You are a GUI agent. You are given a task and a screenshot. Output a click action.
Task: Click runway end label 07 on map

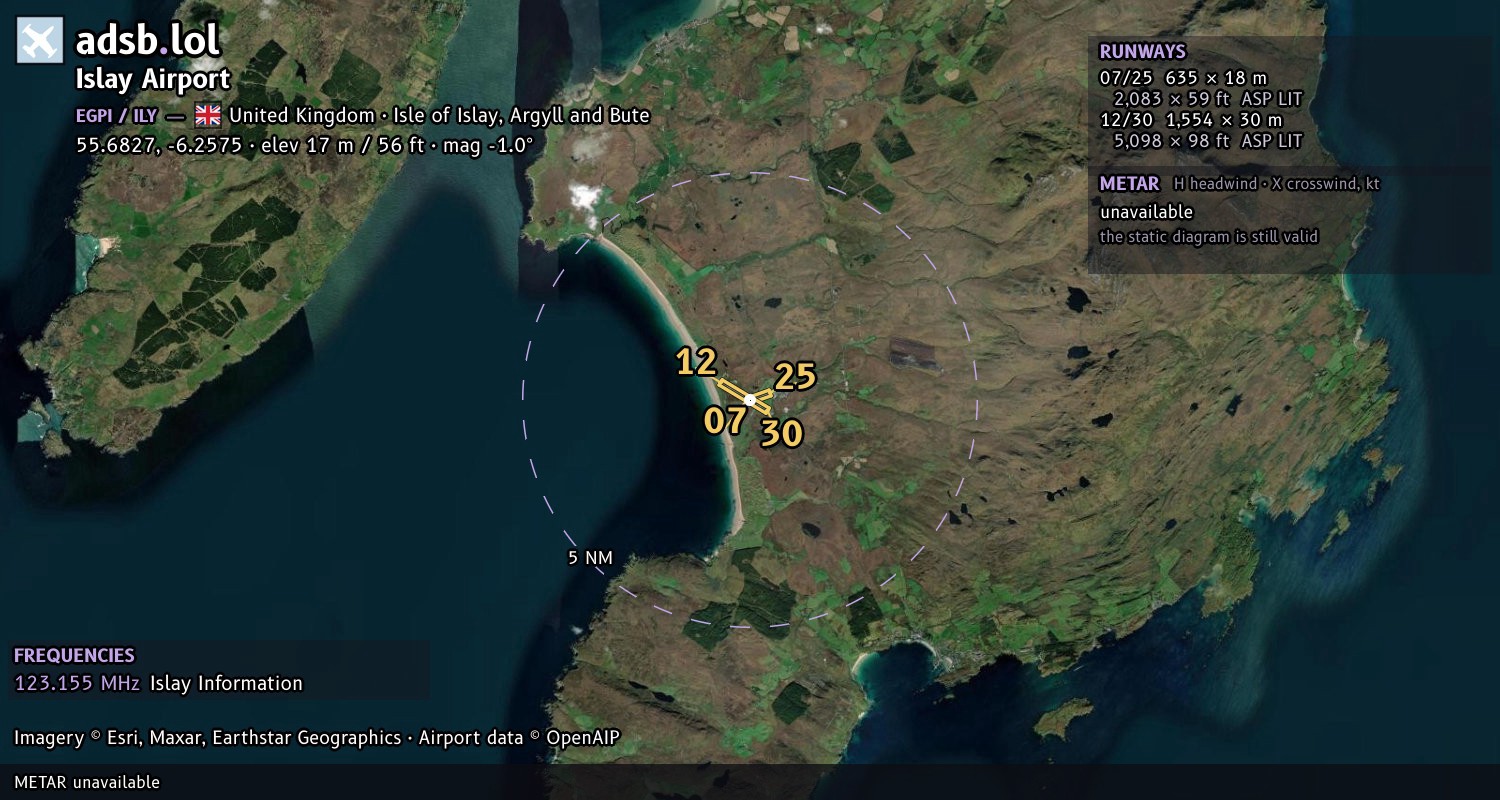coord(725,421)
